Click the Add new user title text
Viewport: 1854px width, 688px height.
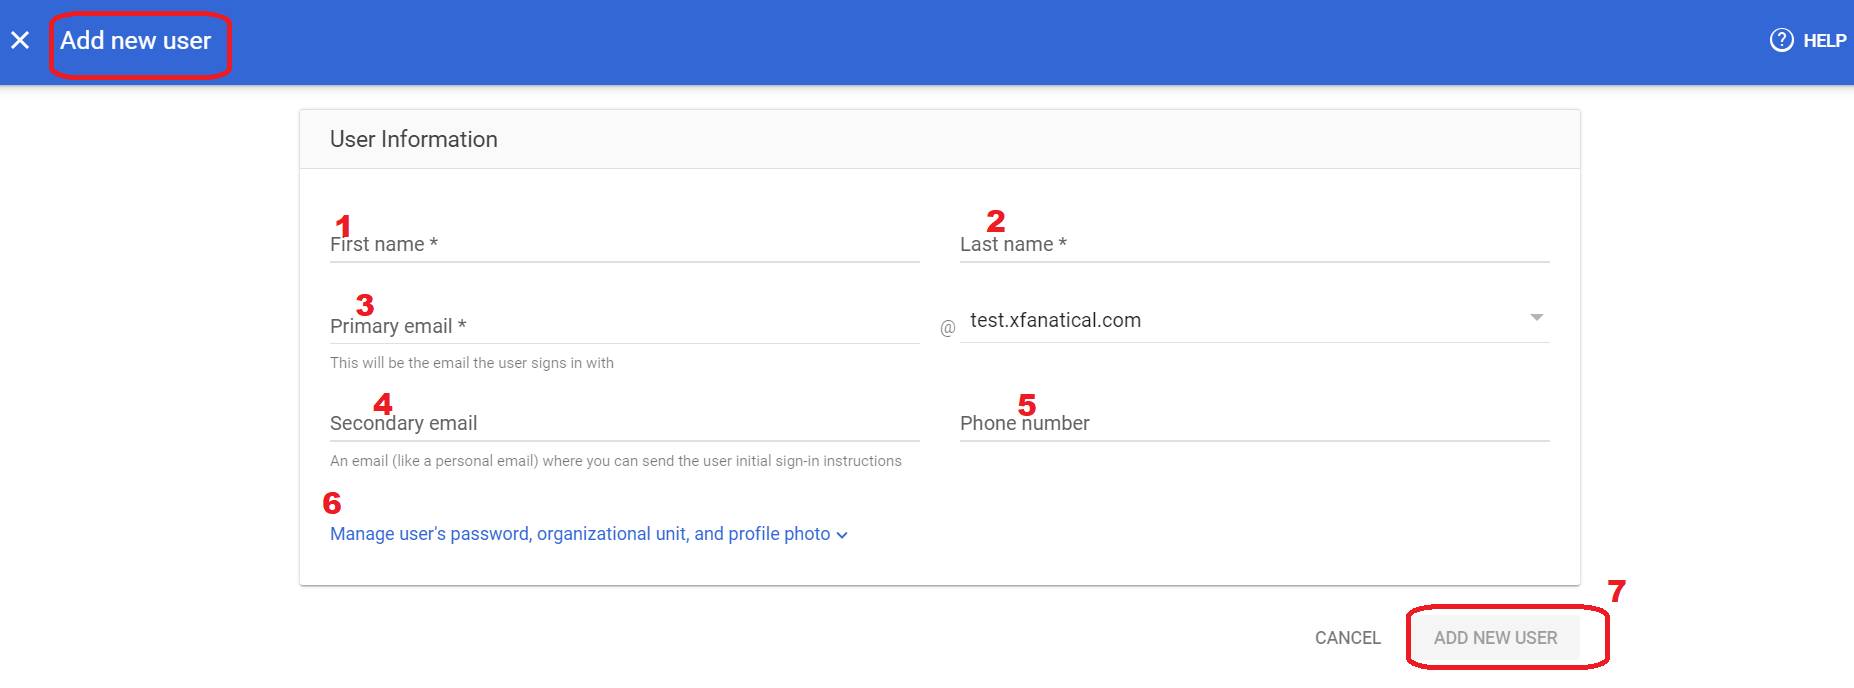tap(137, 40)
